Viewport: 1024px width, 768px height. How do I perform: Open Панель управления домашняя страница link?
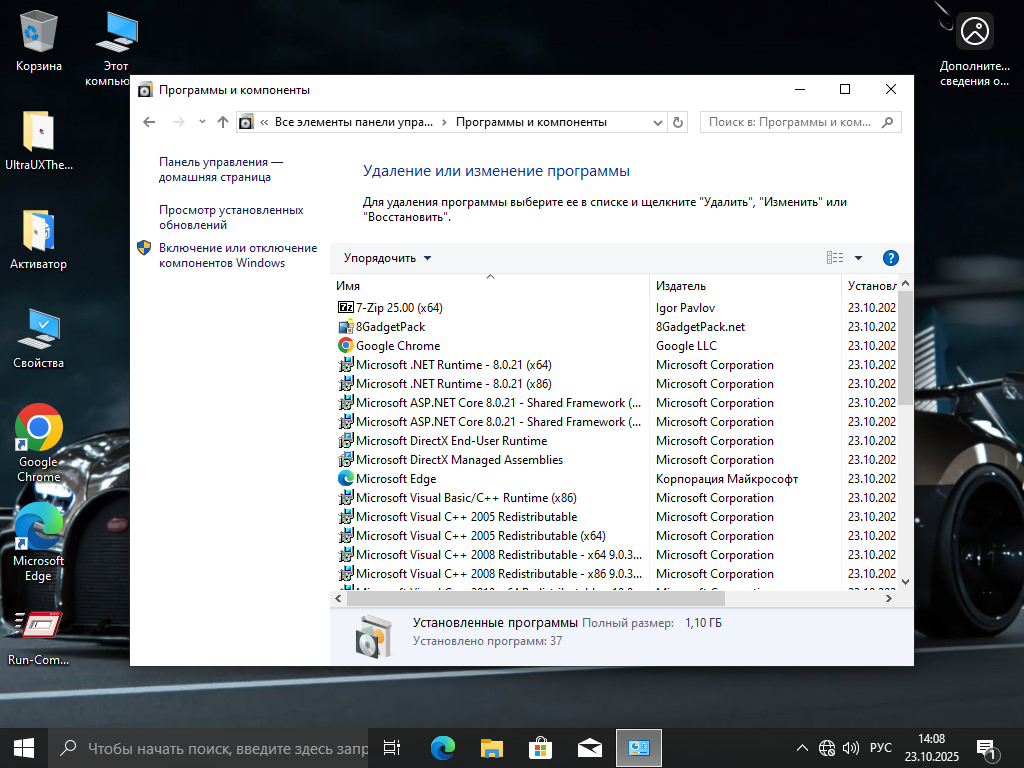220,169
